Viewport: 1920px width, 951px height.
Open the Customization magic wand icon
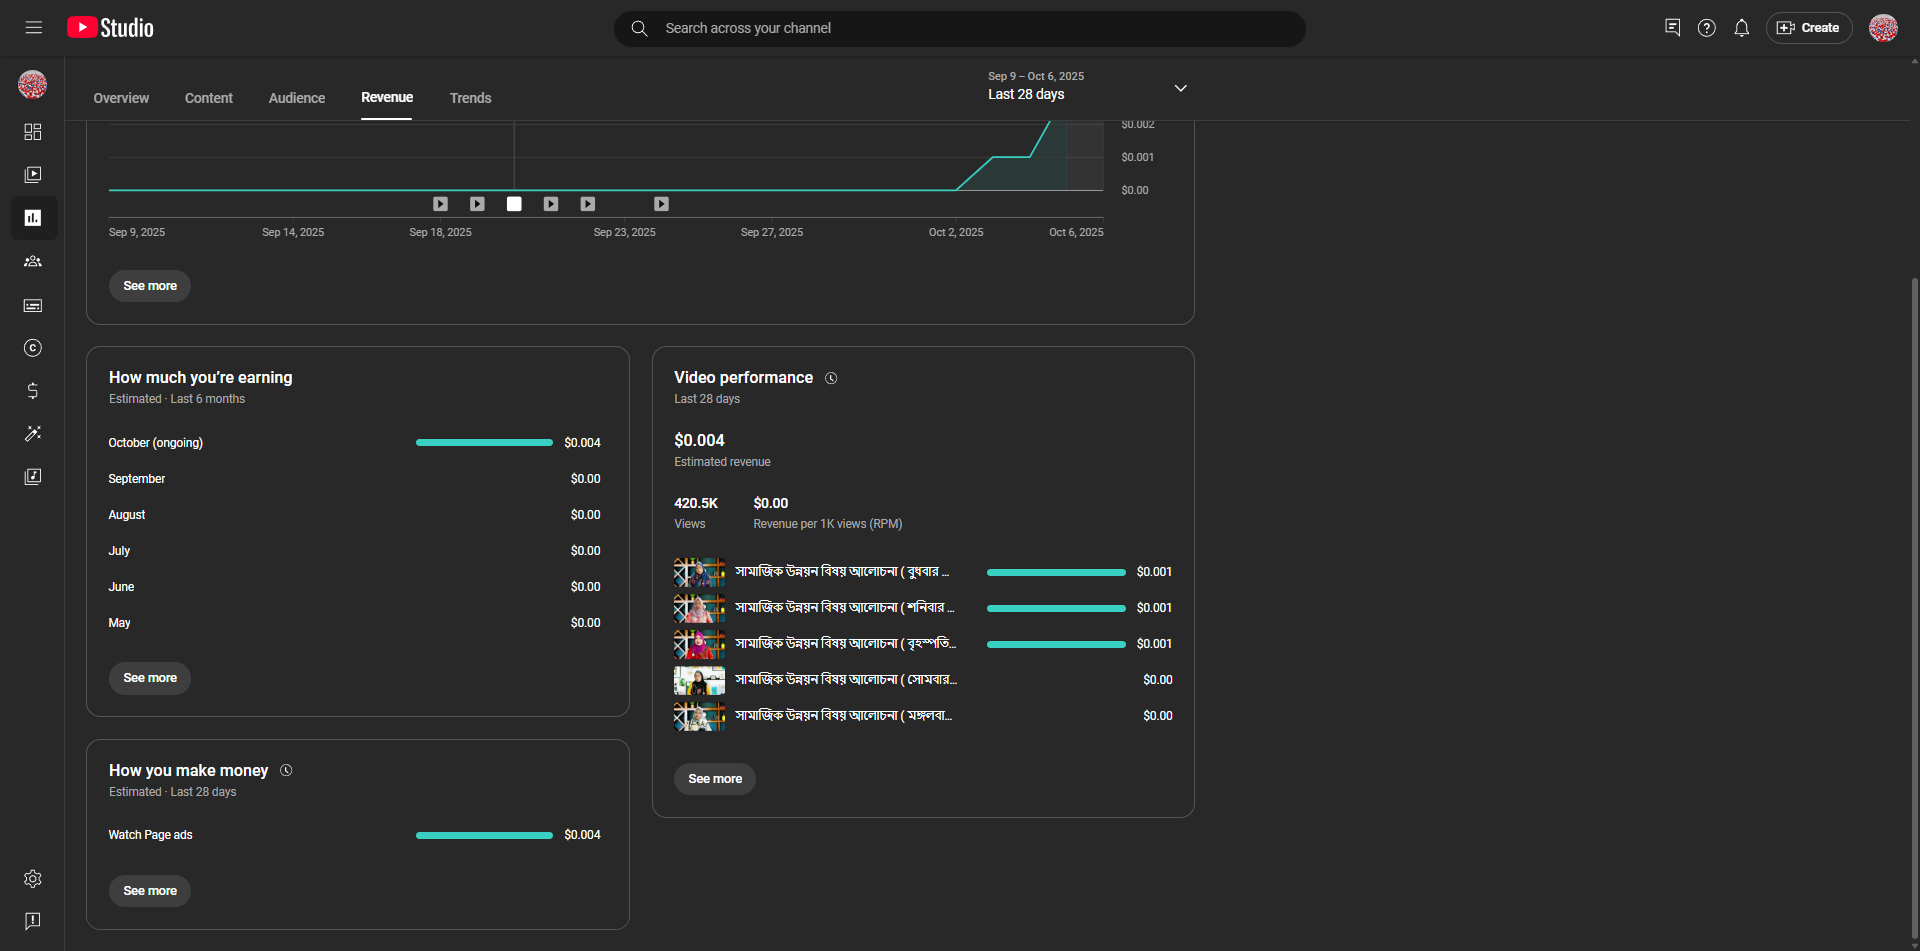(x=33, y=434)
